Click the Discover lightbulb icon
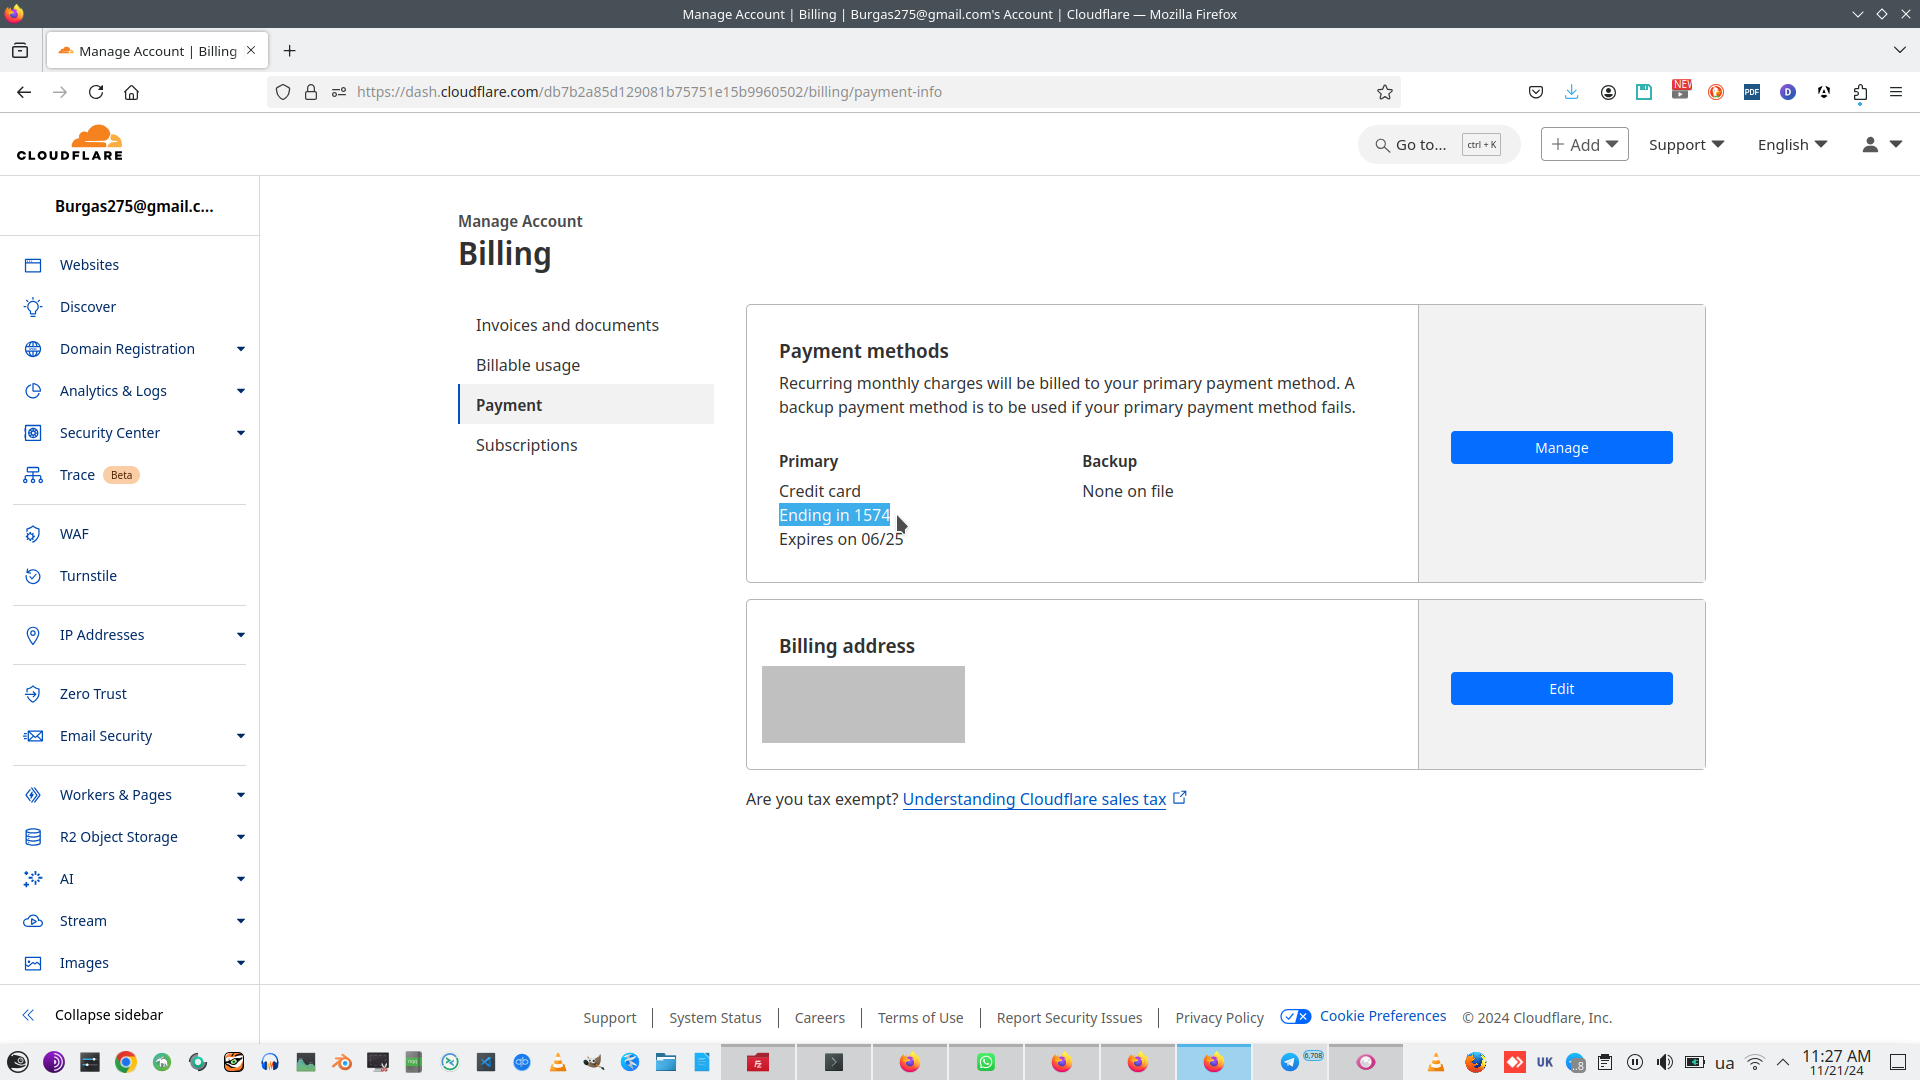The image size is (1920, 1080). [33, 307]
